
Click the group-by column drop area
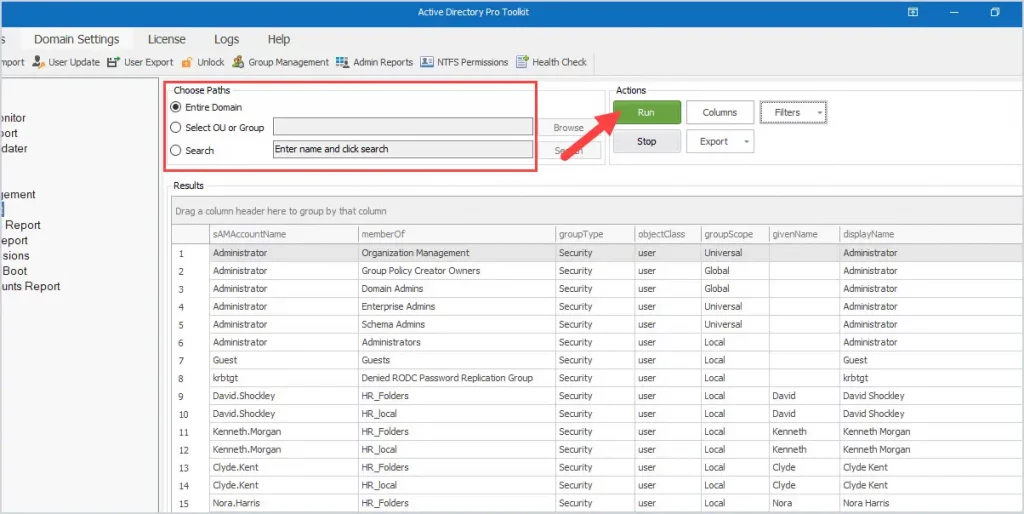(x=598, y=211)
